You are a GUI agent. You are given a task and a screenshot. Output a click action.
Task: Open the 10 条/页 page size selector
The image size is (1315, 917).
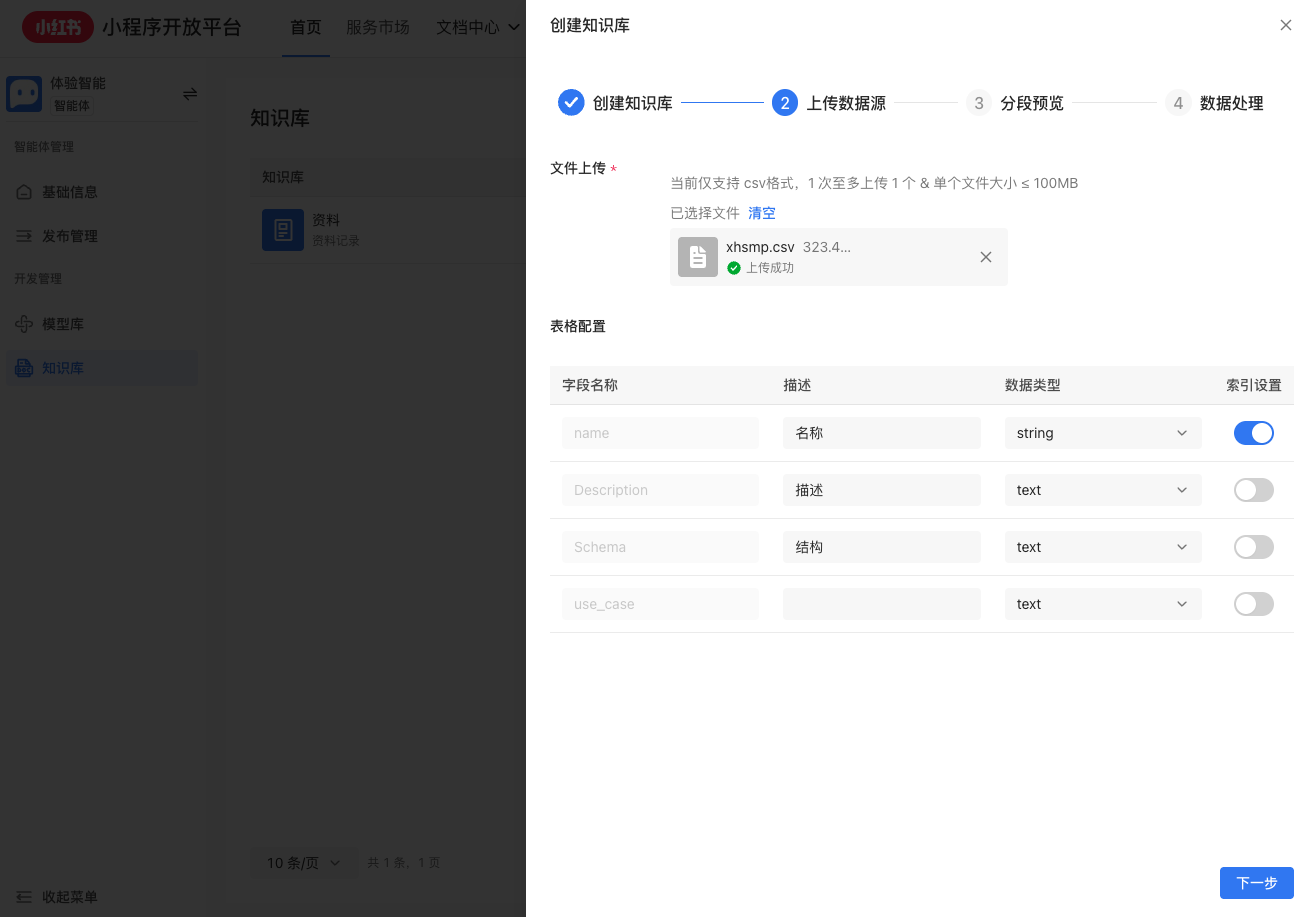tap(303, 861)
